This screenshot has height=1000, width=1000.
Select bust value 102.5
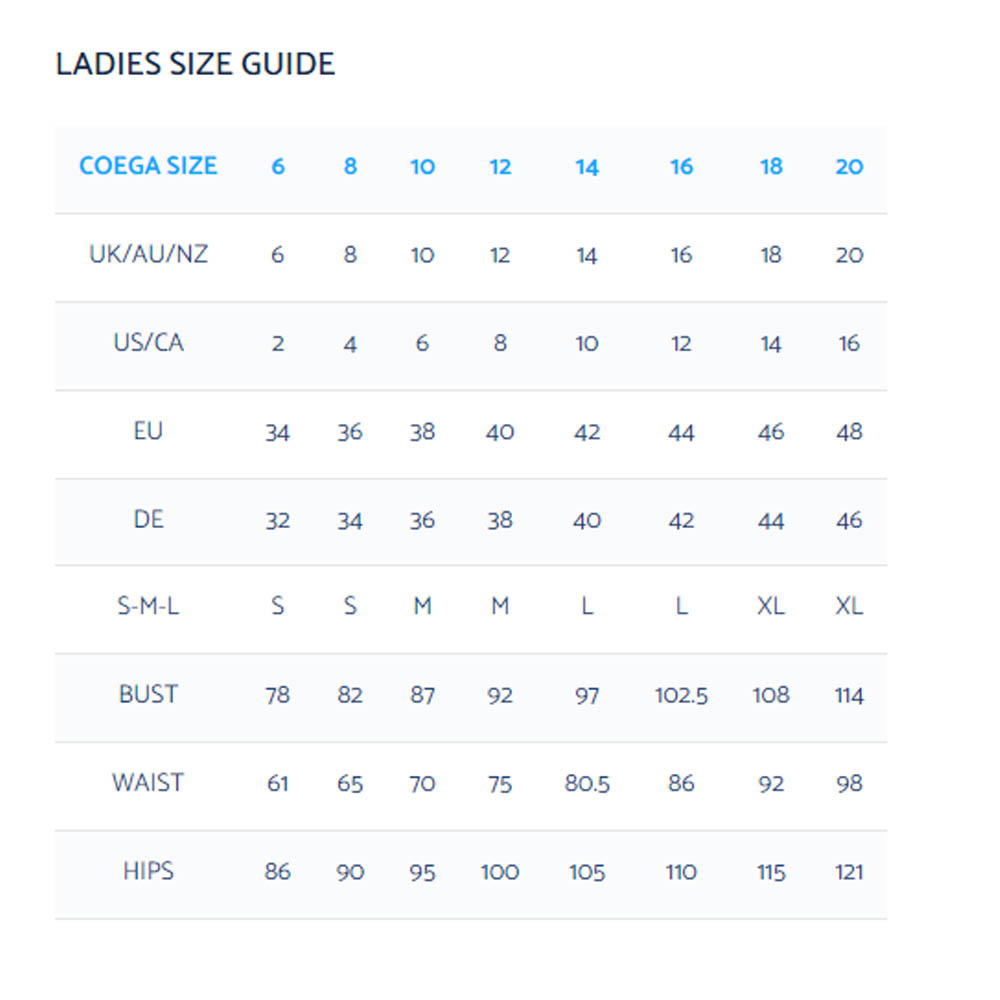click(681, 695)
